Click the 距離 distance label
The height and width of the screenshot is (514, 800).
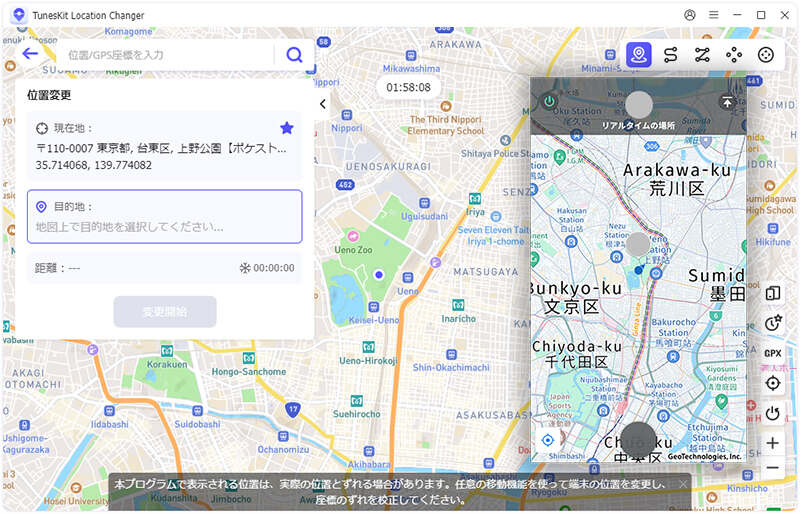pyautogui.click(x=49, y=268)
